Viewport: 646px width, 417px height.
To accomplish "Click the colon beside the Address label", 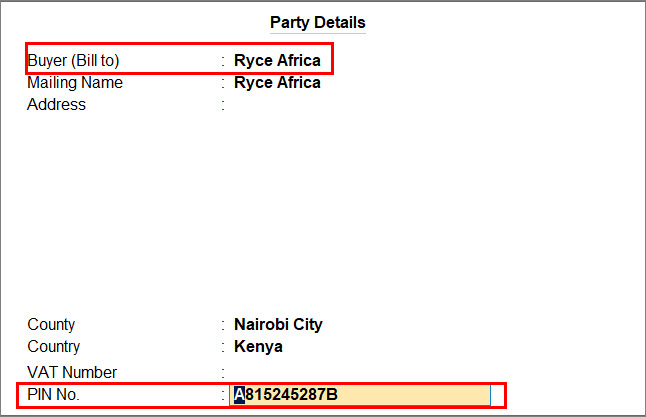I will (223, 105).
